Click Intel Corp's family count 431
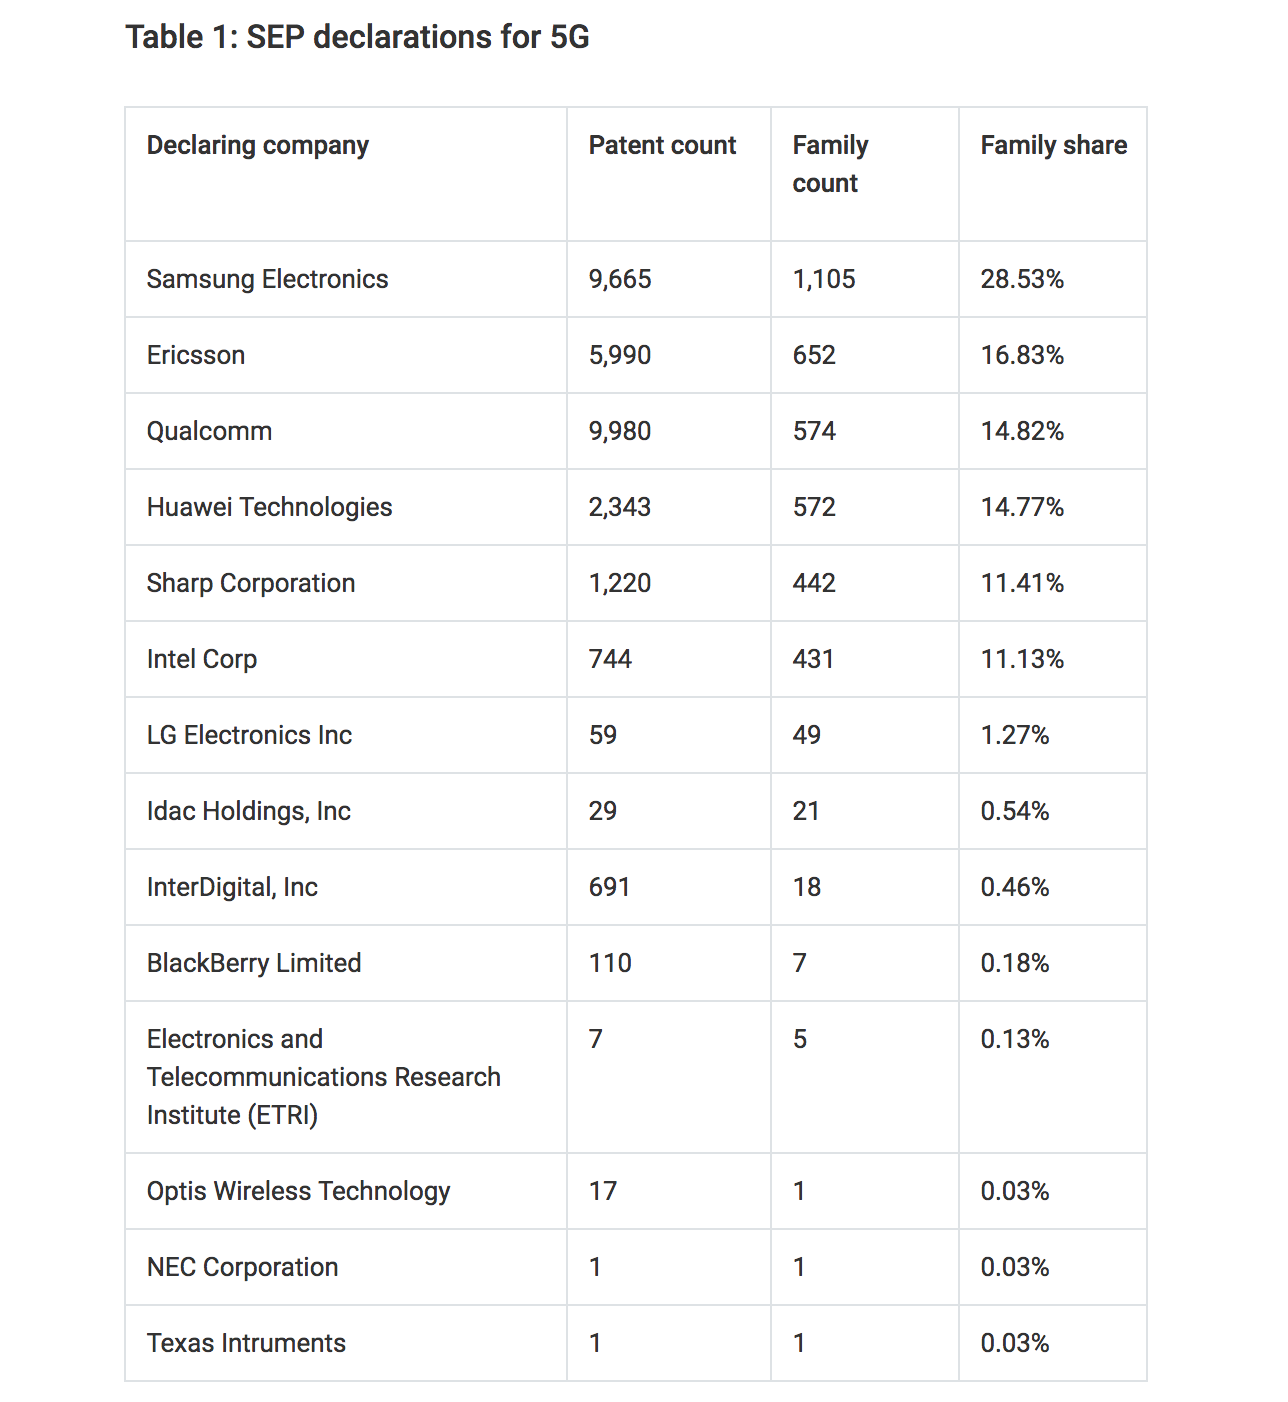 tap(813, 659)
